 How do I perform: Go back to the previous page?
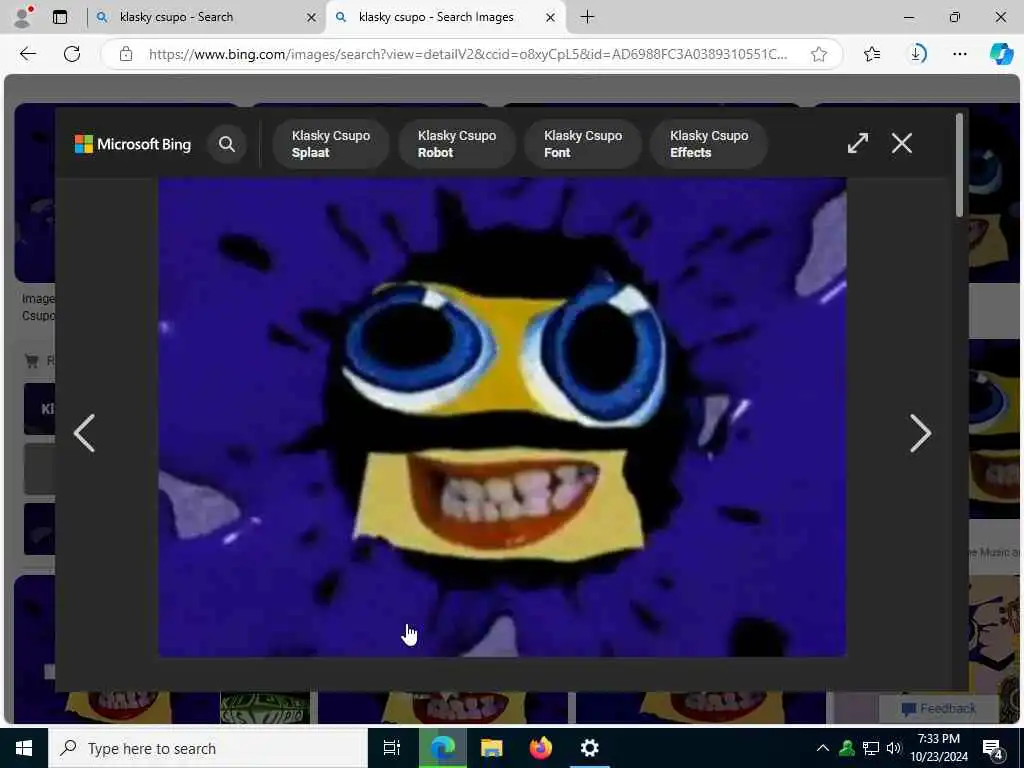(x=28, y=54)
